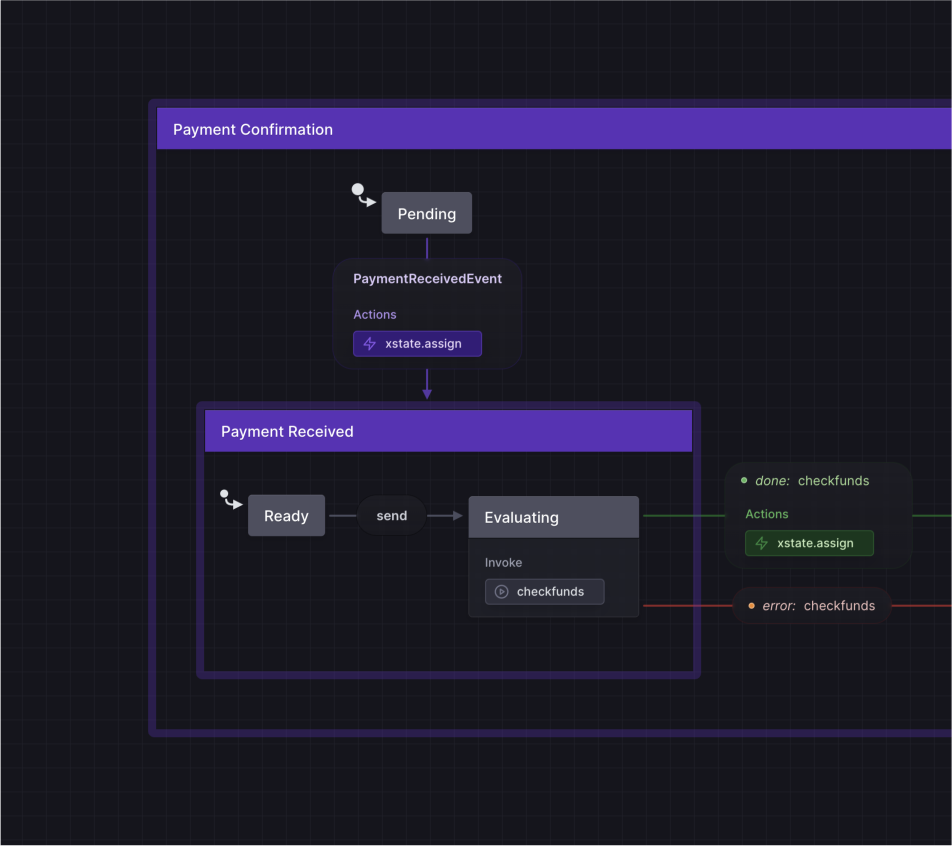Expand the Invoke section of Evaluating

(503, 562)
